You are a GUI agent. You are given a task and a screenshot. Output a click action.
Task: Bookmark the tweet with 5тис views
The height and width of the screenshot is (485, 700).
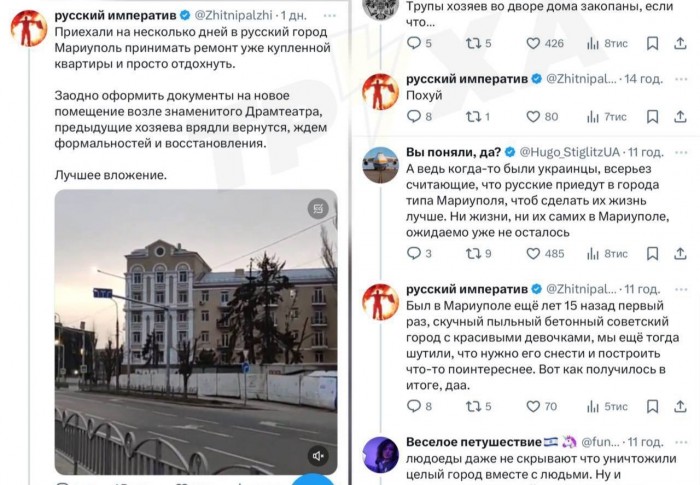[x=652, y=406]
